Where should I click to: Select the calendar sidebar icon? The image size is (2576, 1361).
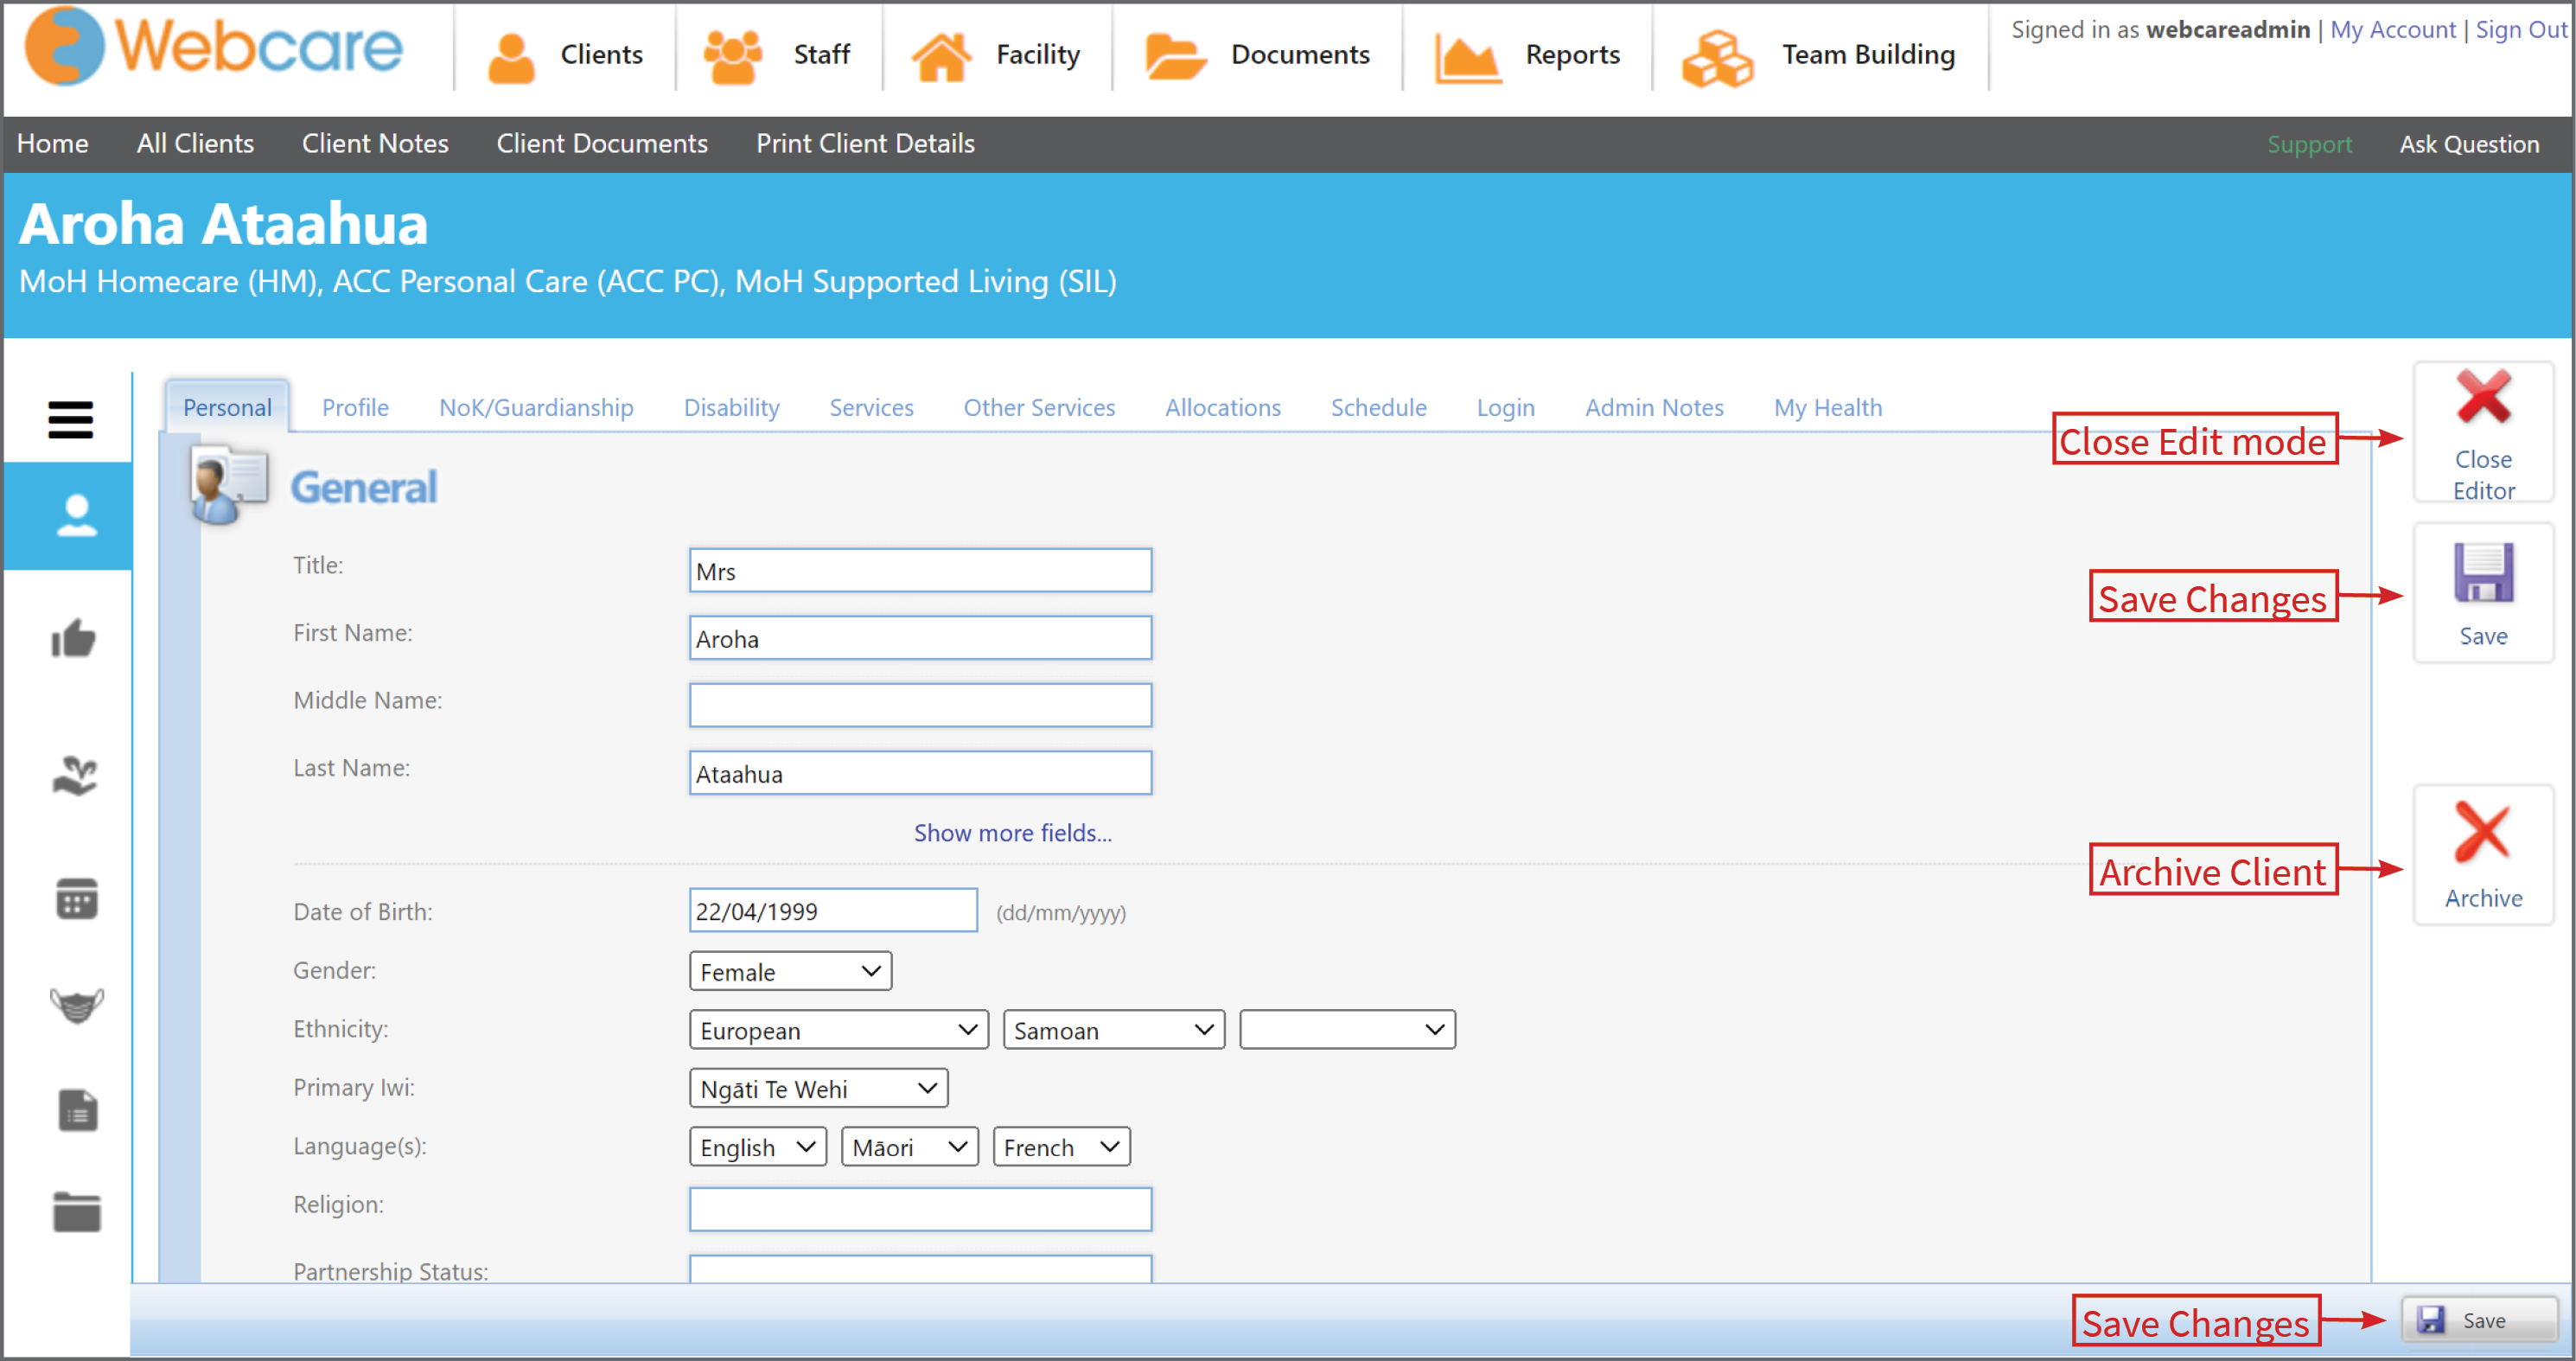[76, 898]
